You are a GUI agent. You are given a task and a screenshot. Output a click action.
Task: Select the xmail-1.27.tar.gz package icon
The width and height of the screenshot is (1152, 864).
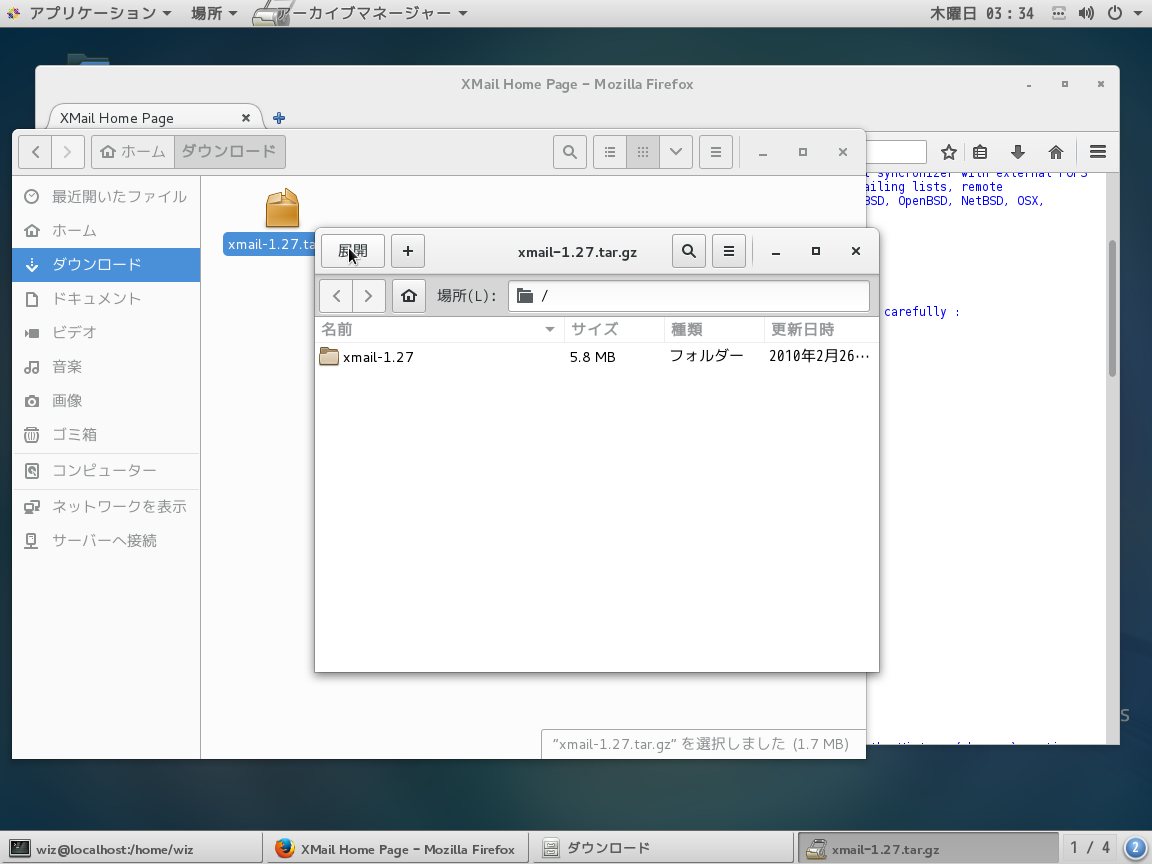tap(282, 208)
